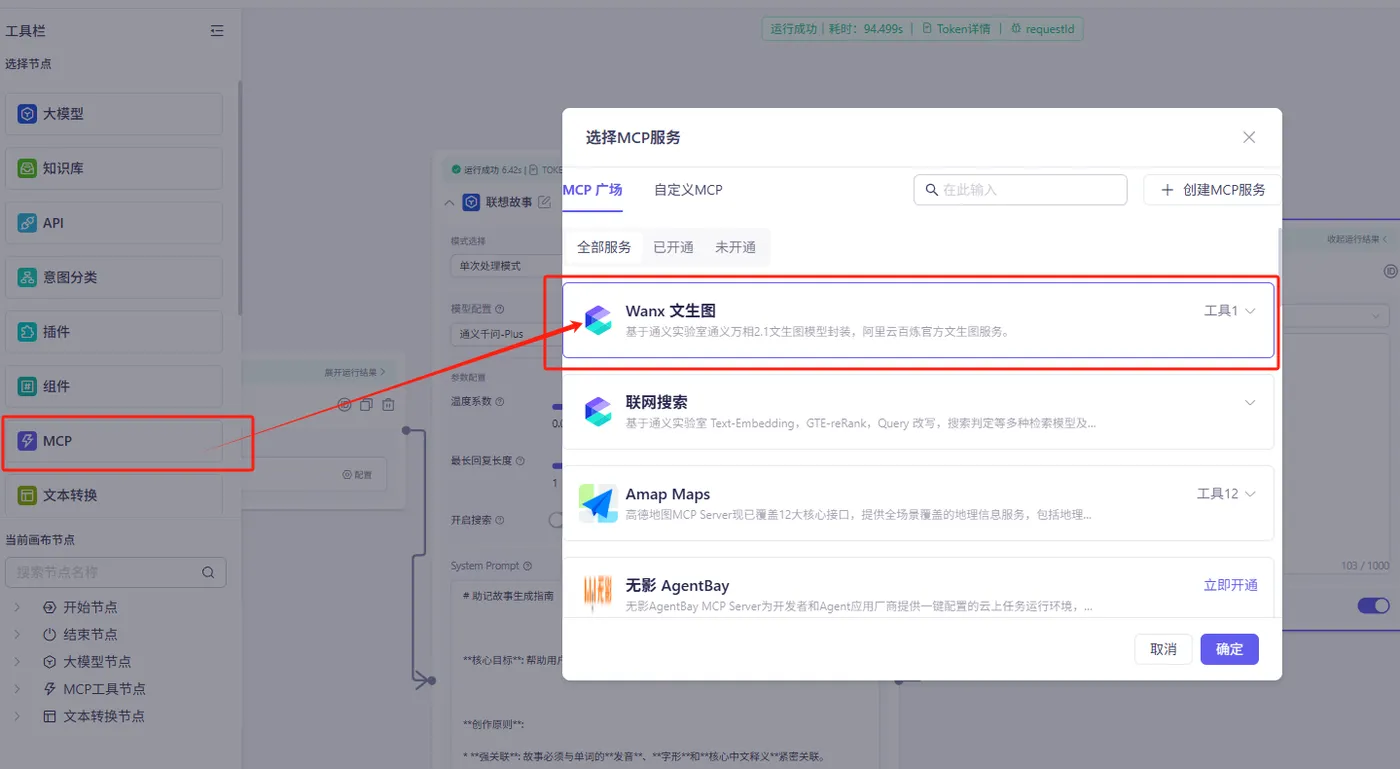Select the 已开通 filter tab

[673, 247]
